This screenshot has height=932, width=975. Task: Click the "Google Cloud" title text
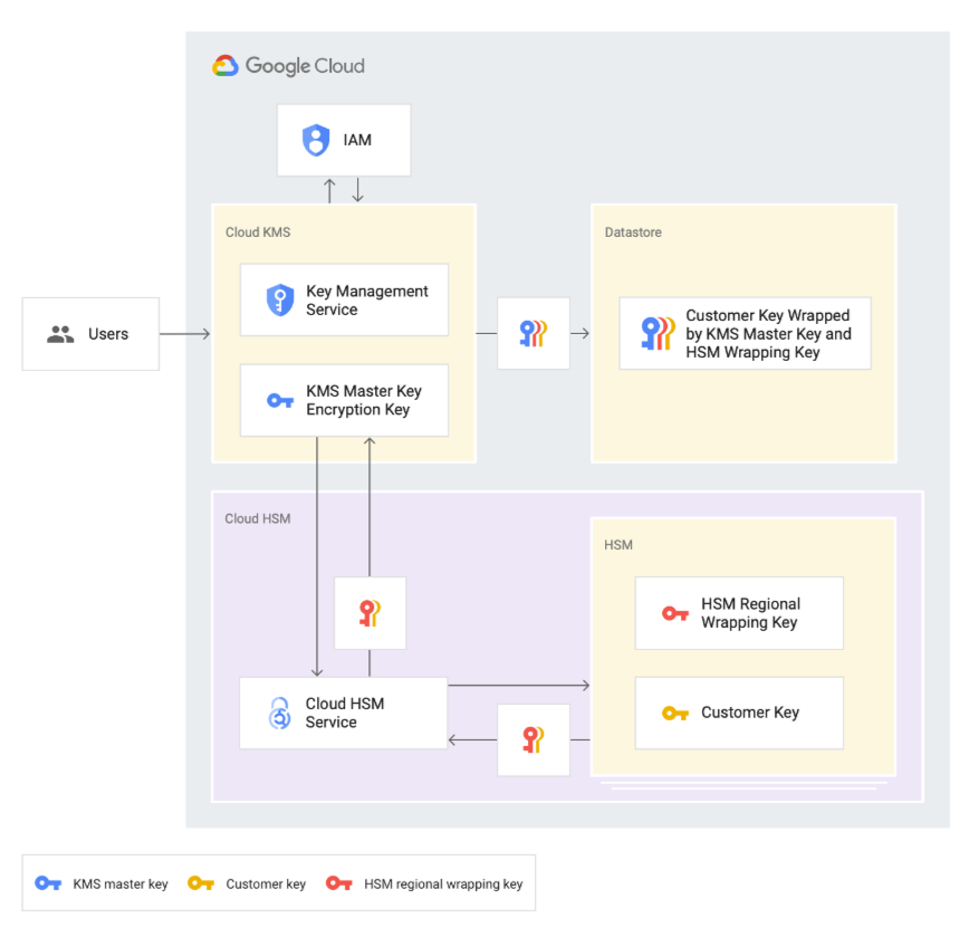click(x=305, y=66)
